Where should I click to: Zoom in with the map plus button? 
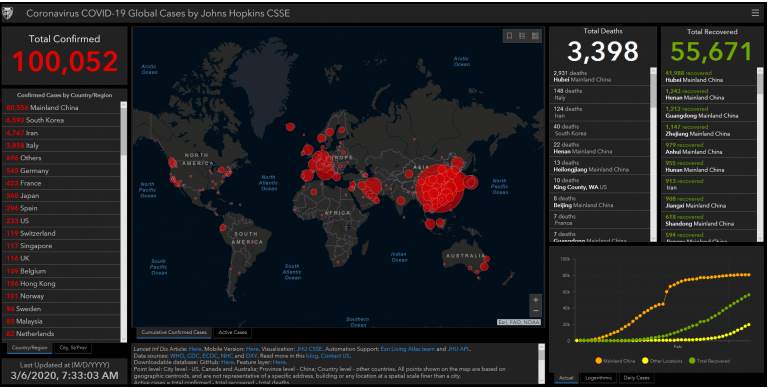click(x=536, y=300)
